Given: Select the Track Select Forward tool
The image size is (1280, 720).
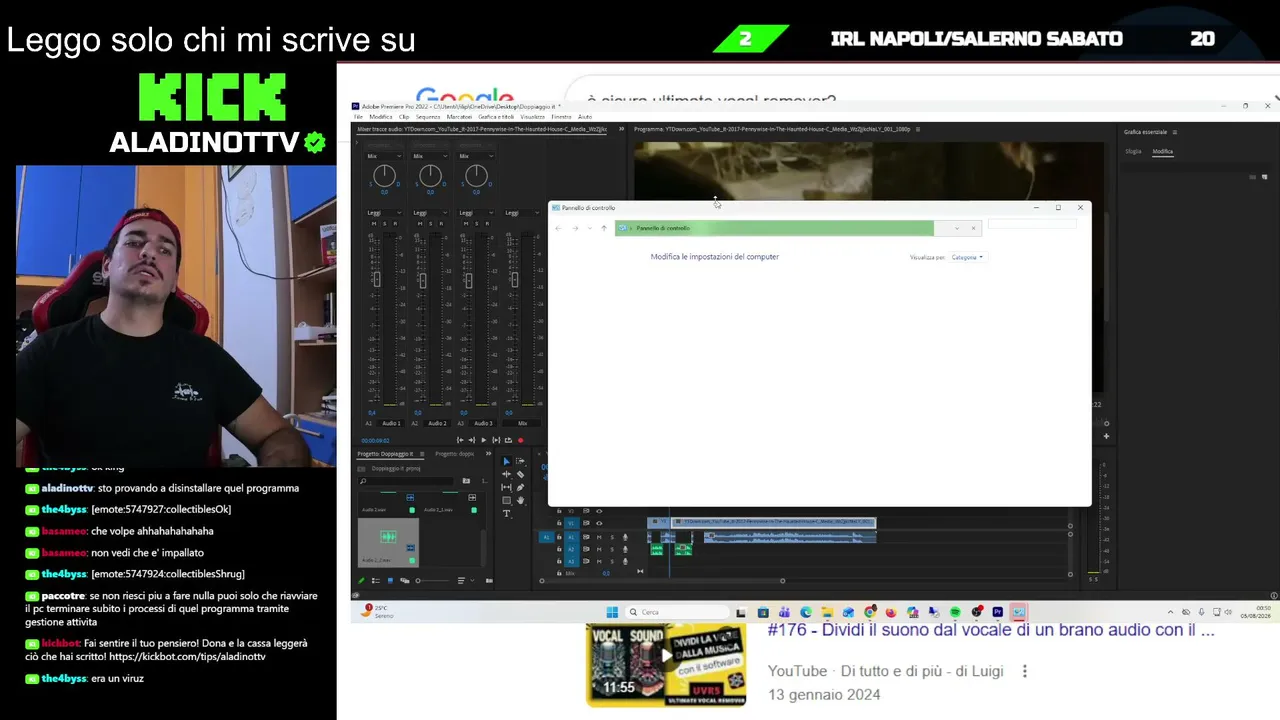Looking at the screenshot, I should point(520,461).
